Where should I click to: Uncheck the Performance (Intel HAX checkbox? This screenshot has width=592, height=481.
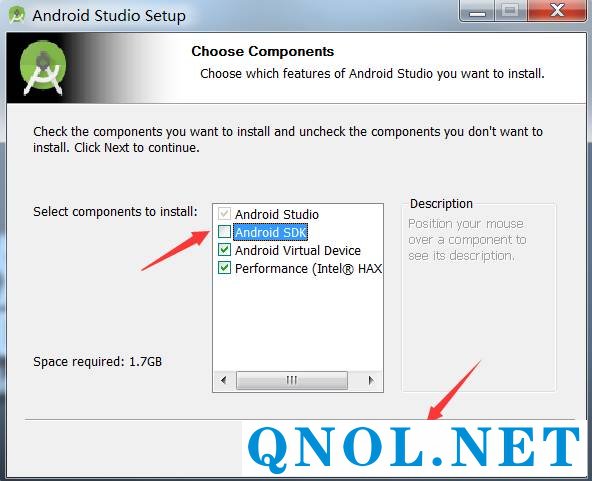[x=224, y=268]
